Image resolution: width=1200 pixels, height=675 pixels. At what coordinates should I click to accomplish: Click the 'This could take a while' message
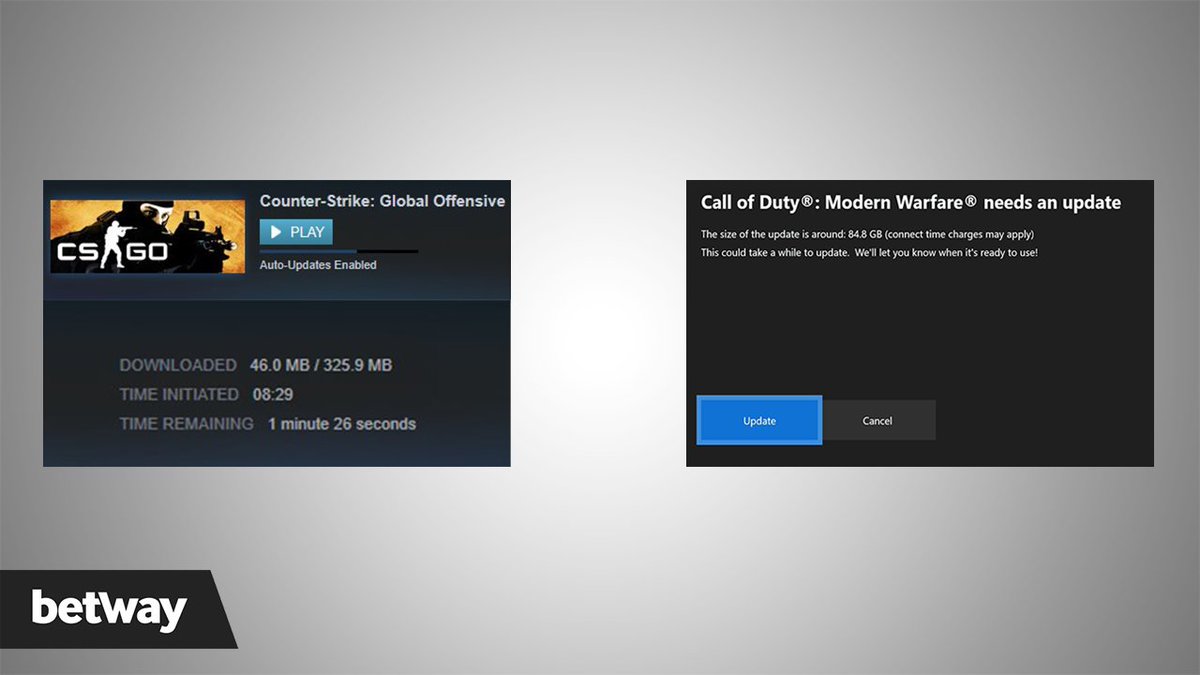869,253
